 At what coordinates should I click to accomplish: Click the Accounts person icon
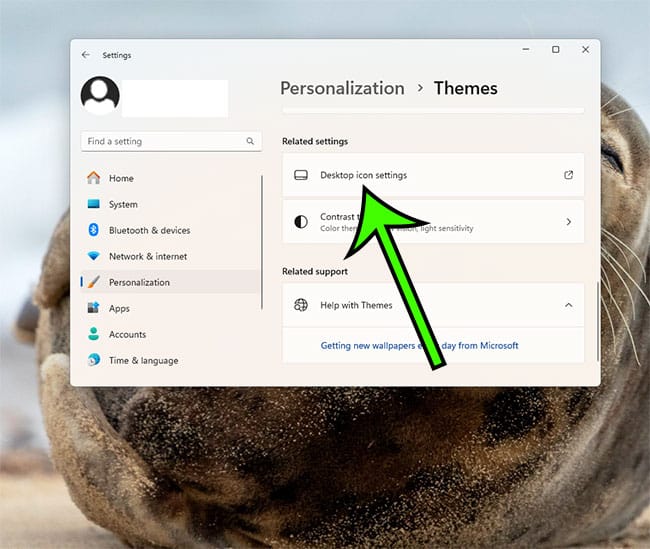(94, 334)
